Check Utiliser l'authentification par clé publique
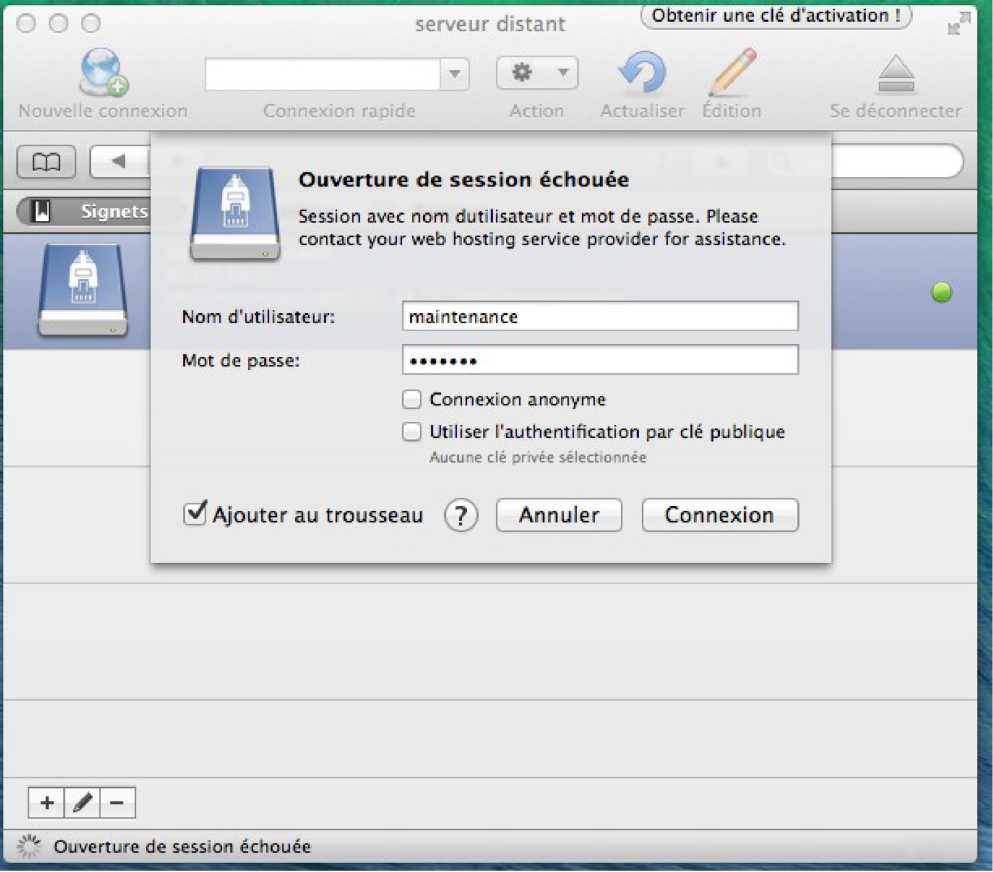Image resolution: width=993 pixels, height=872 pixels. (x=412, y=432)
